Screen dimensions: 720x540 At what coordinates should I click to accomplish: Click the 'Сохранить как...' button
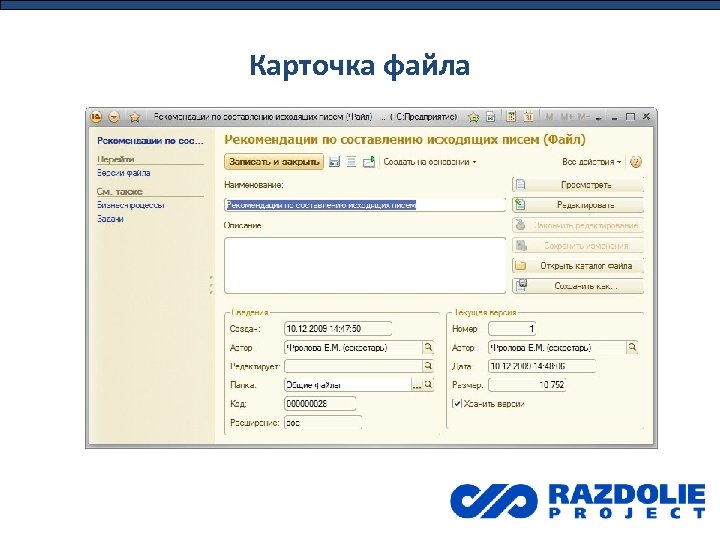(578, 286)
